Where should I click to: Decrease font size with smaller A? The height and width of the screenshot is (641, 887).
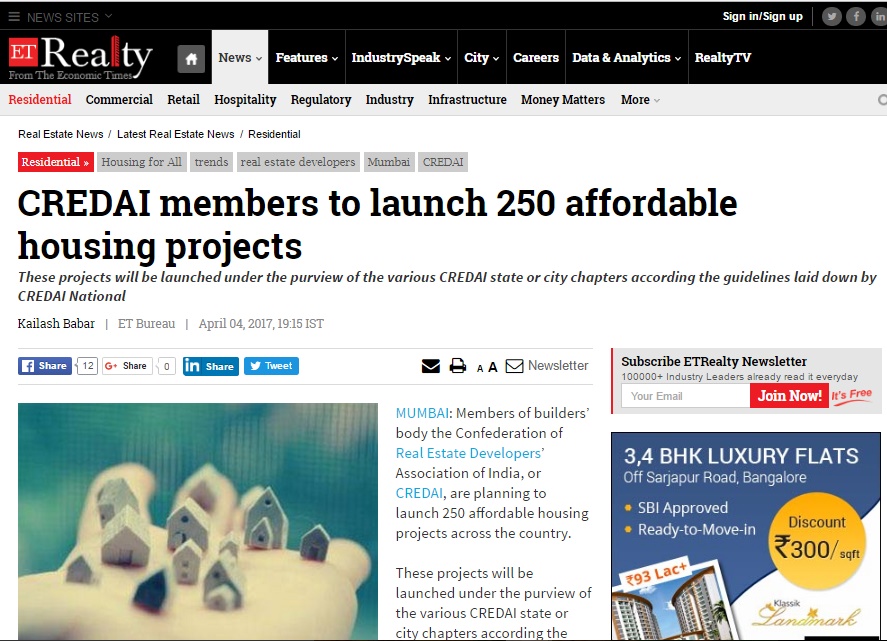[480, 368]
